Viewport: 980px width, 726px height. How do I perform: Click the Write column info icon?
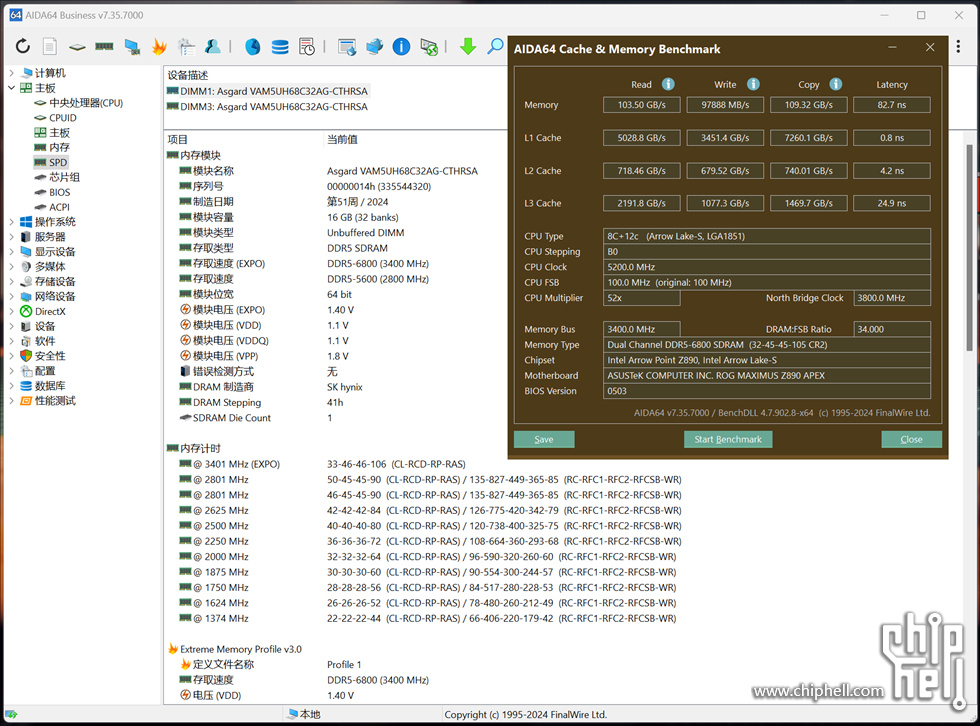[x=753, y=84]
